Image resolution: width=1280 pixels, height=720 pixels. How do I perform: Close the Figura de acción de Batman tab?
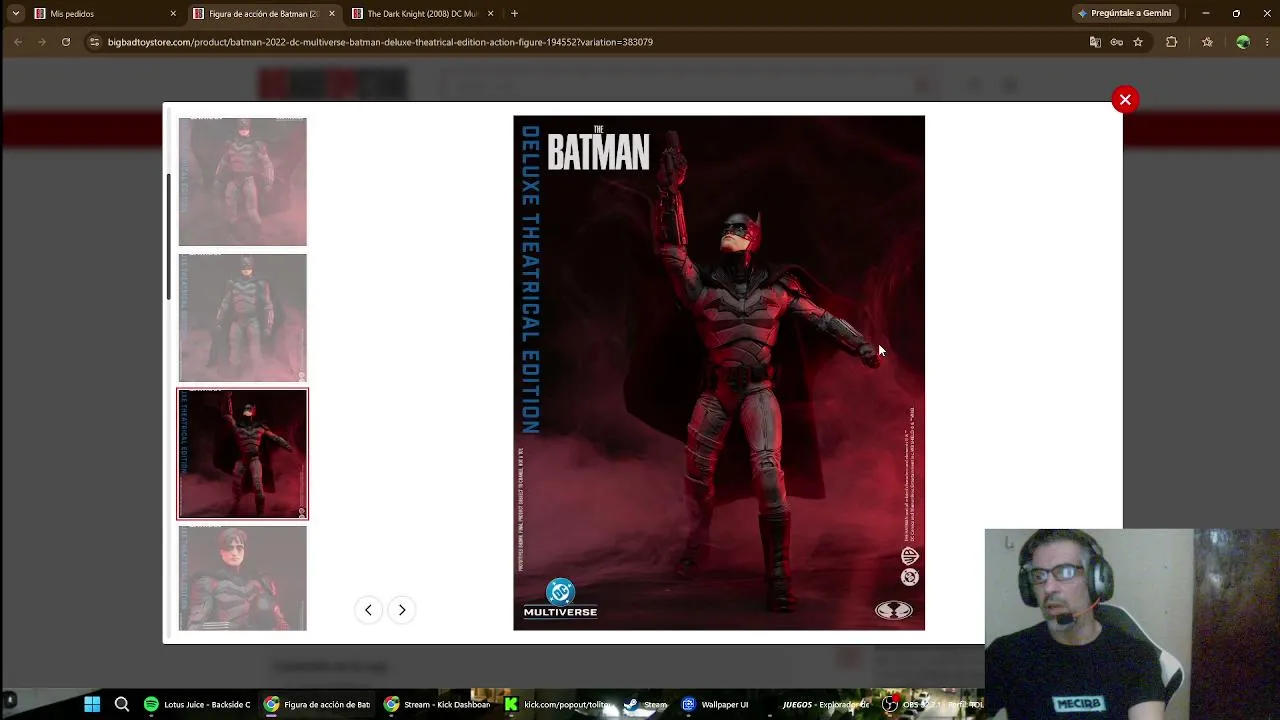pos(332,14)
